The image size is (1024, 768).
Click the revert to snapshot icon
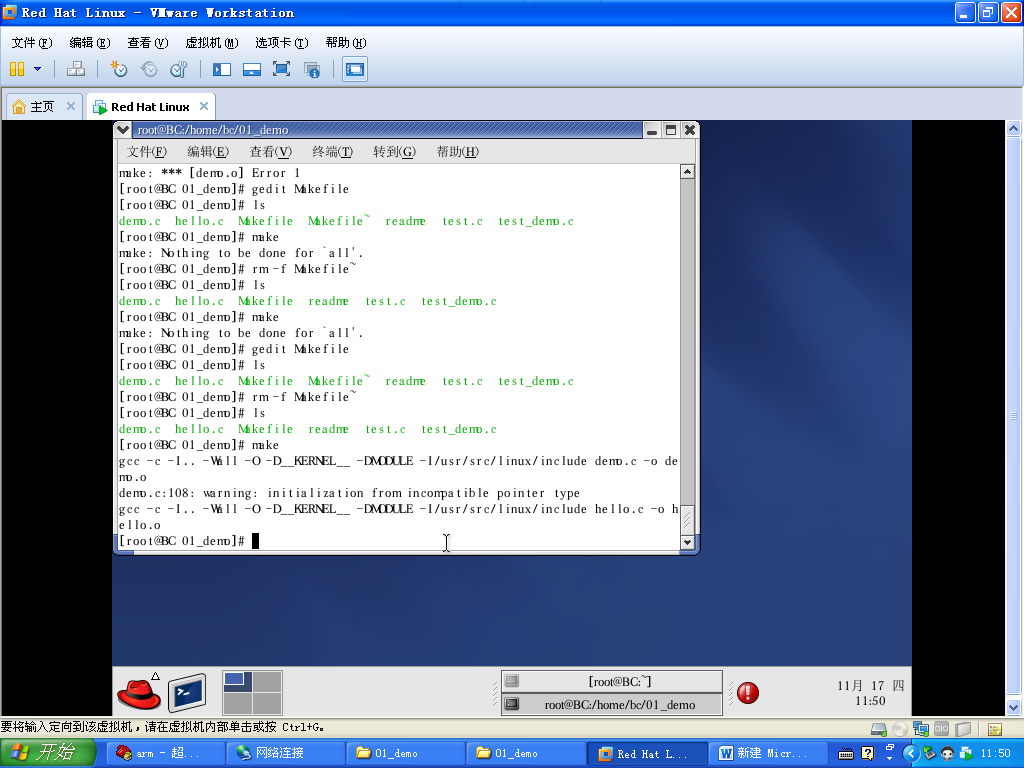point(149,69)
